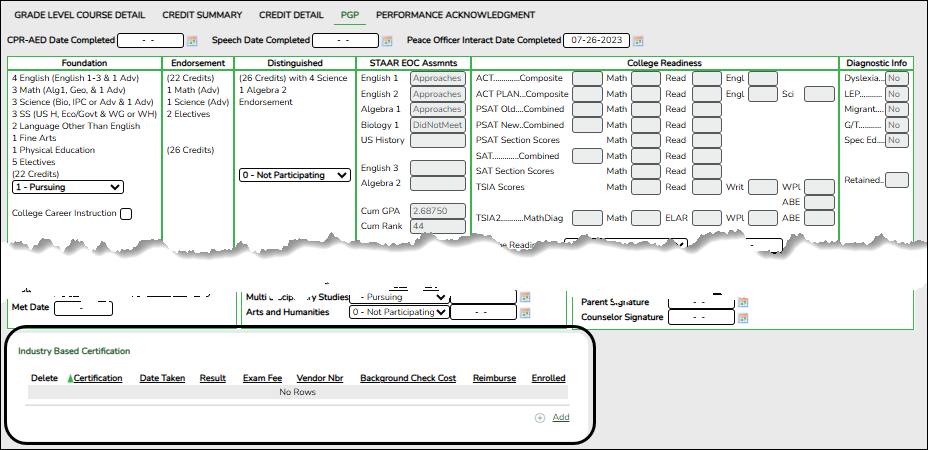Click ACT Math score field
928x450 pixels.
(646, 78)
